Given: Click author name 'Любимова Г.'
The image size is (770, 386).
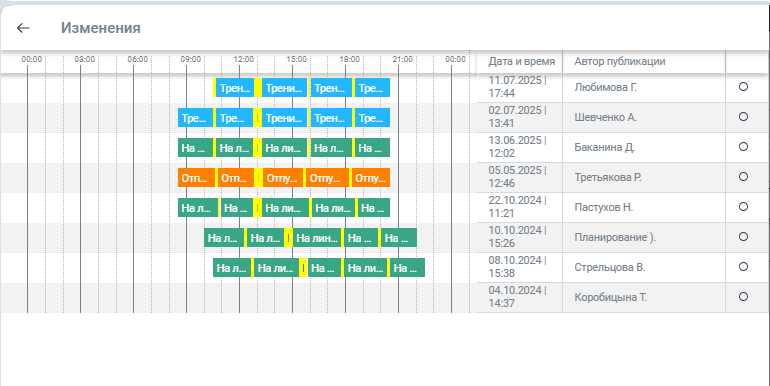Looking at the screenshot, I should 605,87.
